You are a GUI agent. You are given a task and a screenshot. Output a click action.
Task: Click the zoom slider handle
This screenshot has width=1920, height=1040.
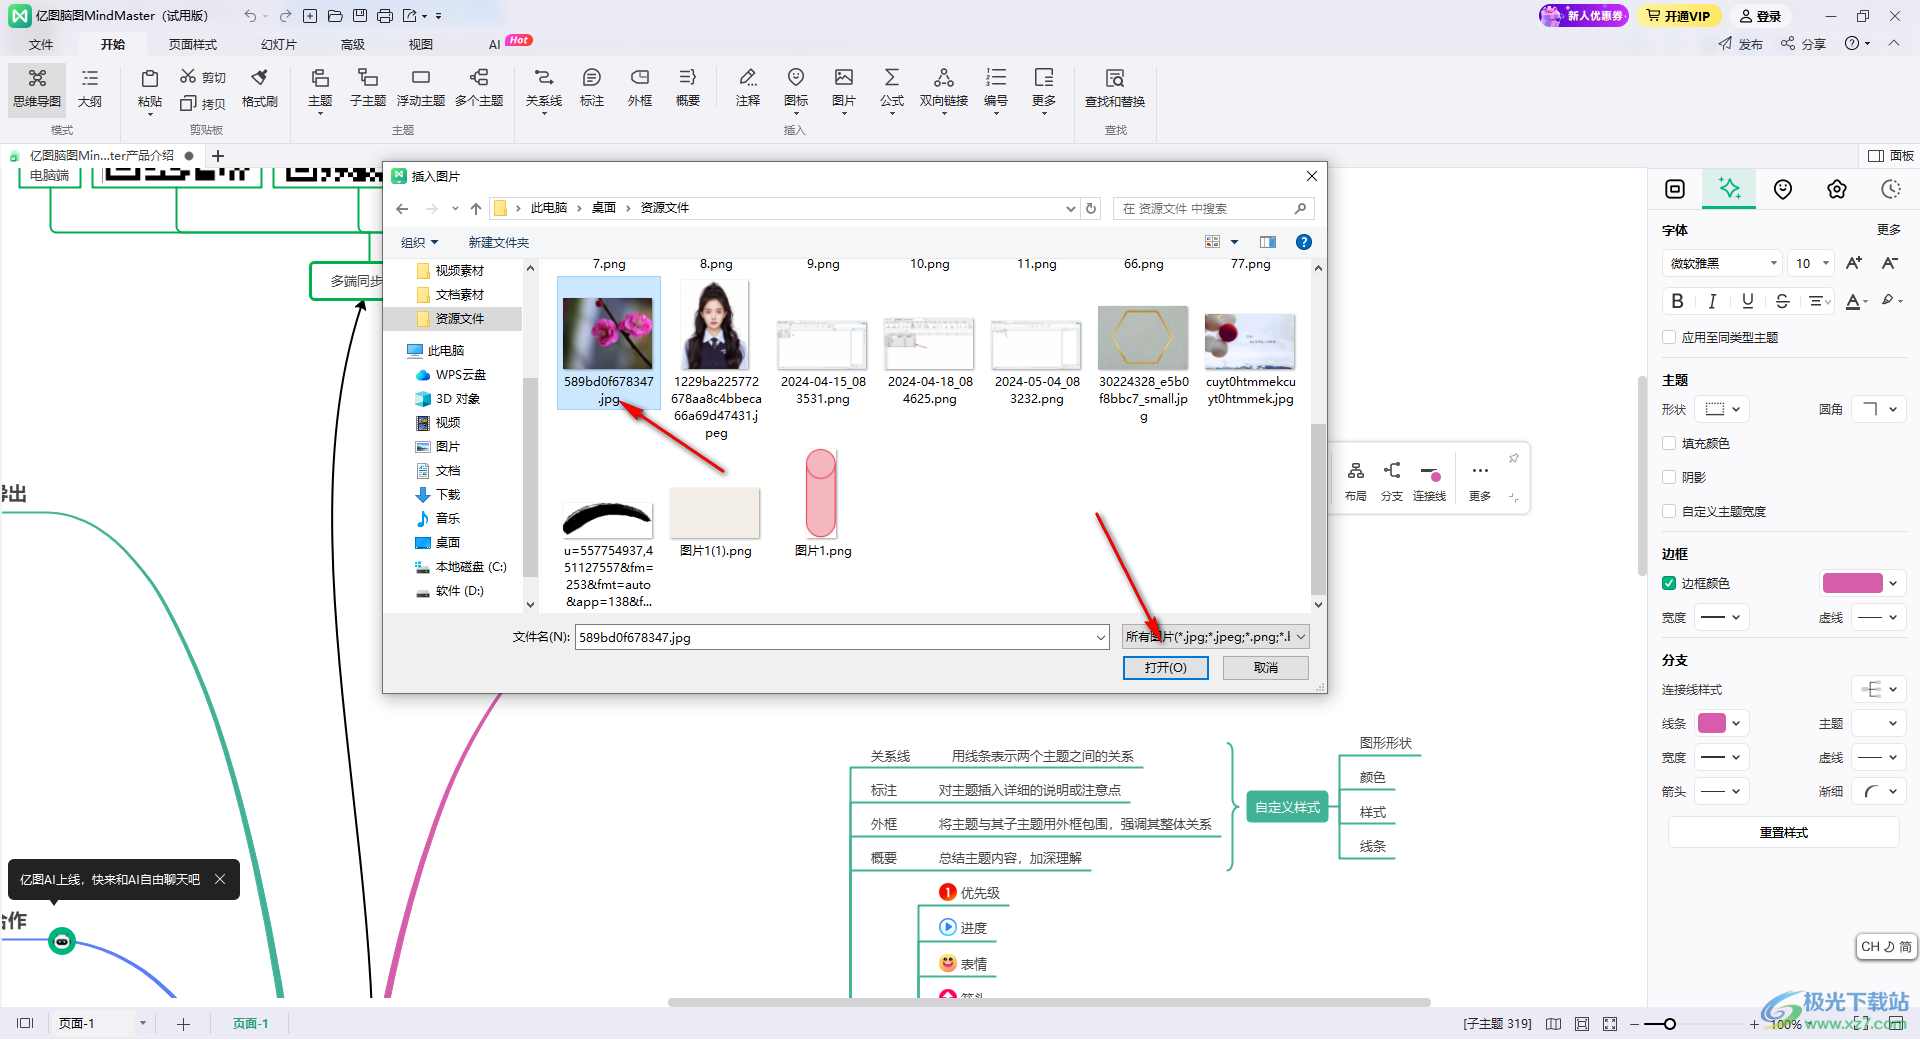1670,1024
